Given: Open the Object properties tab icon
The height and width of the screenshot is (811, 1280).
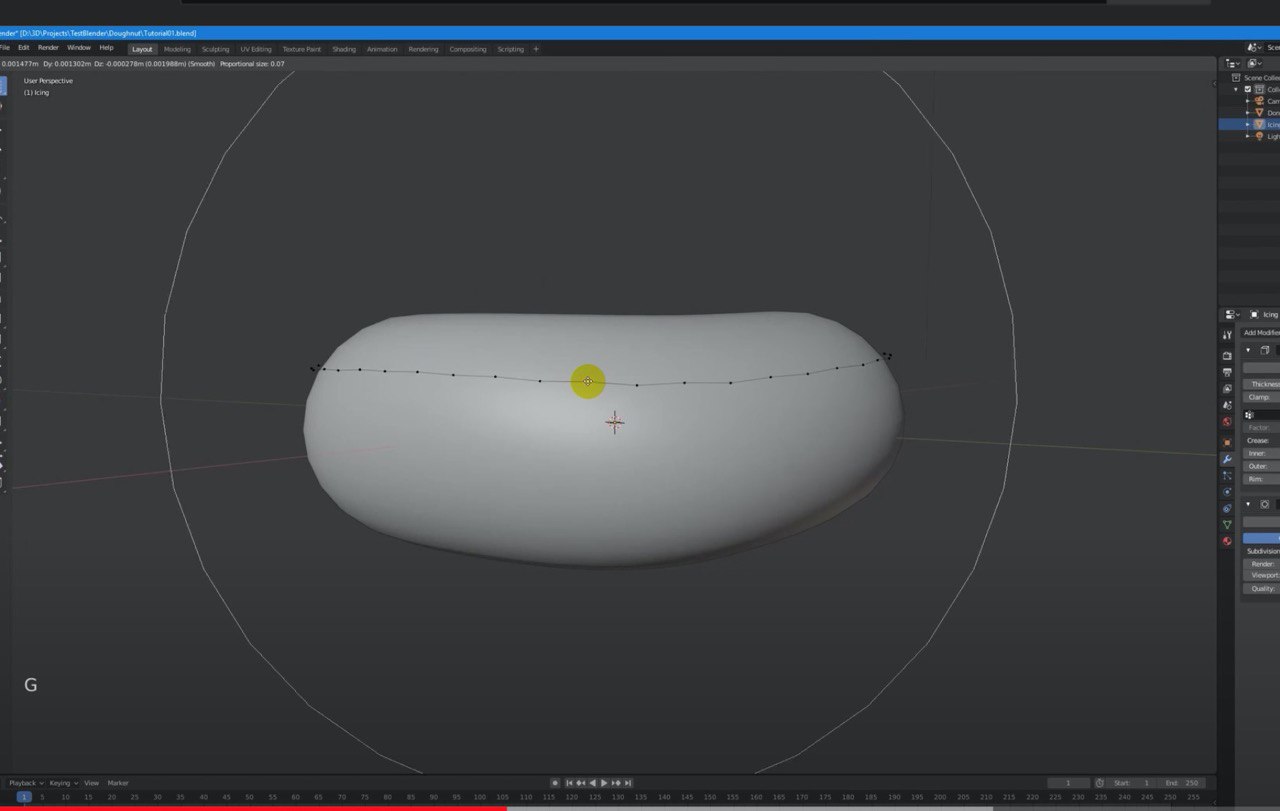Looking at the screenshot, I should pos(1227,442).
